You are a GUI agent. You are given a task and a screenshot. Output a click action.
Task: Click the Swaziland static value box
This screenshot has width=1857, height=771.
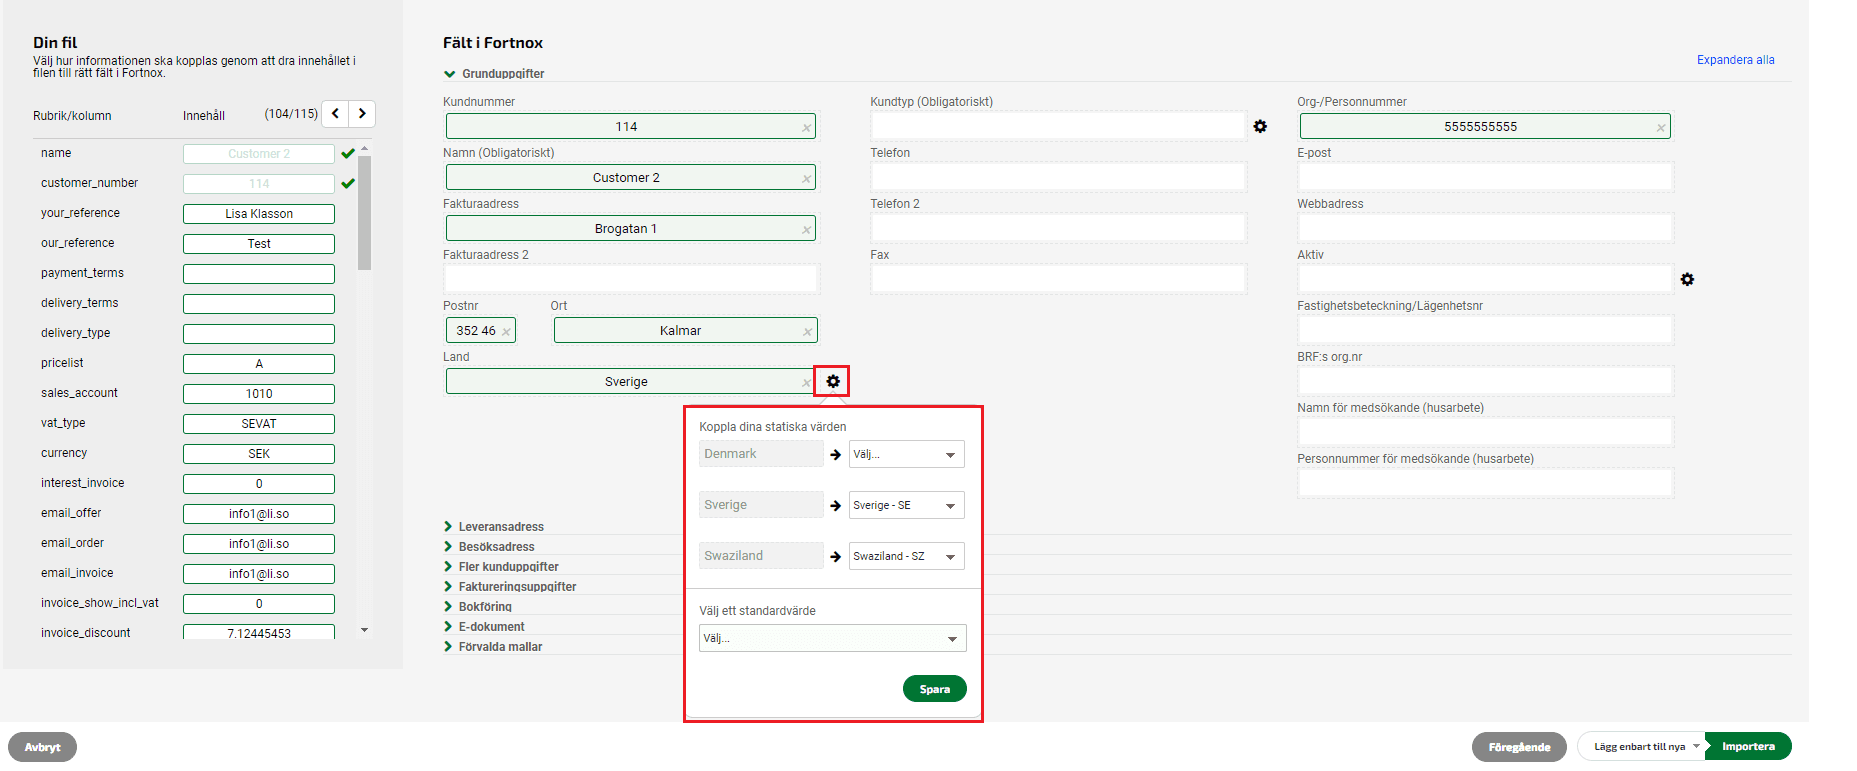point(761,556)
